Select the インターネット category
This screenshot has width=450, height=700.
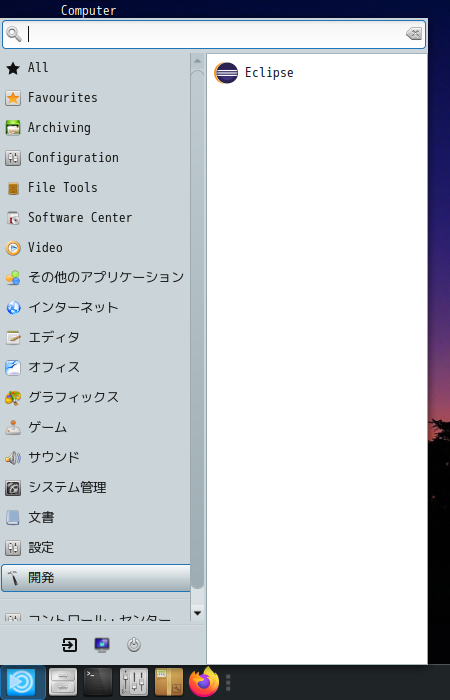pyautogui.click(x=95, y=308)
